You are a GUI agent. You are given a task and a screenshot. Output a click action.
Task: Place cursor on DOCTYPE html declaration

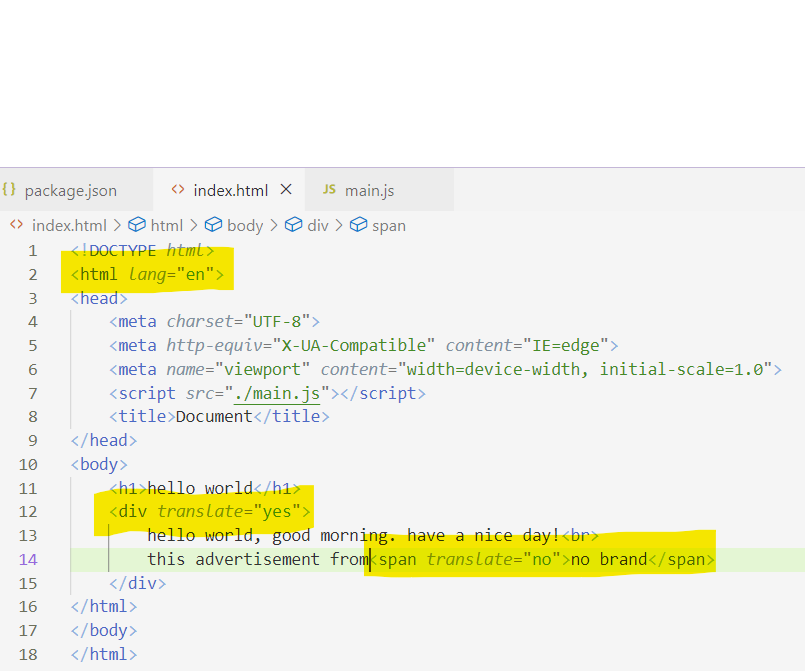(x=142, y=251)
